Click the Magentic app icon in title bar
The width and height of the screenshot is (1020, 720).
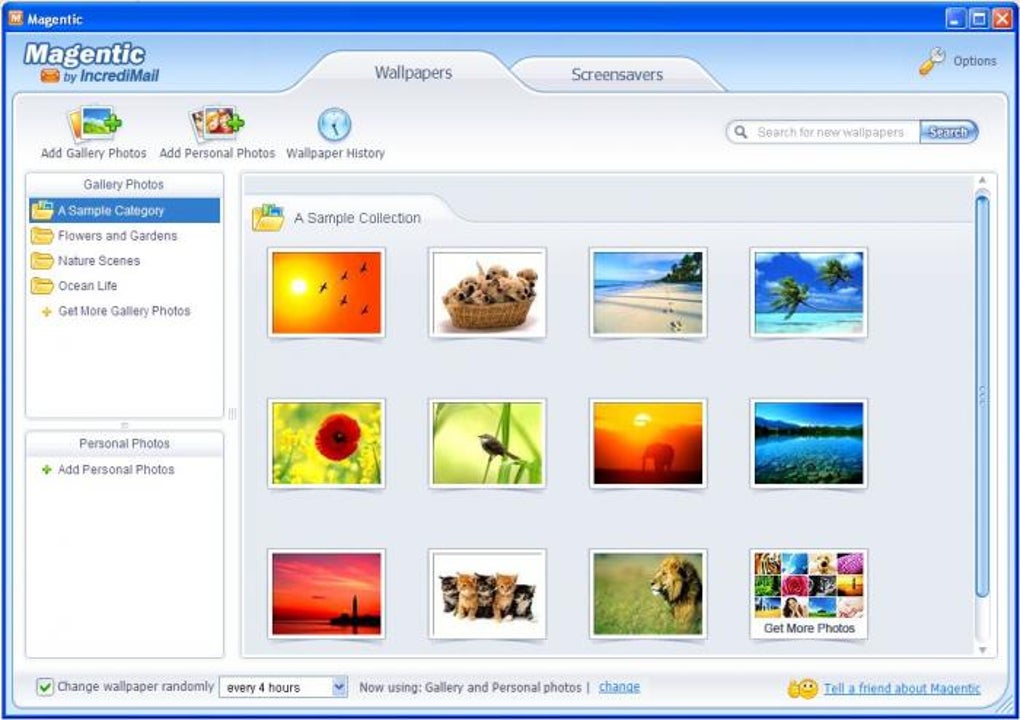[16, 18]
